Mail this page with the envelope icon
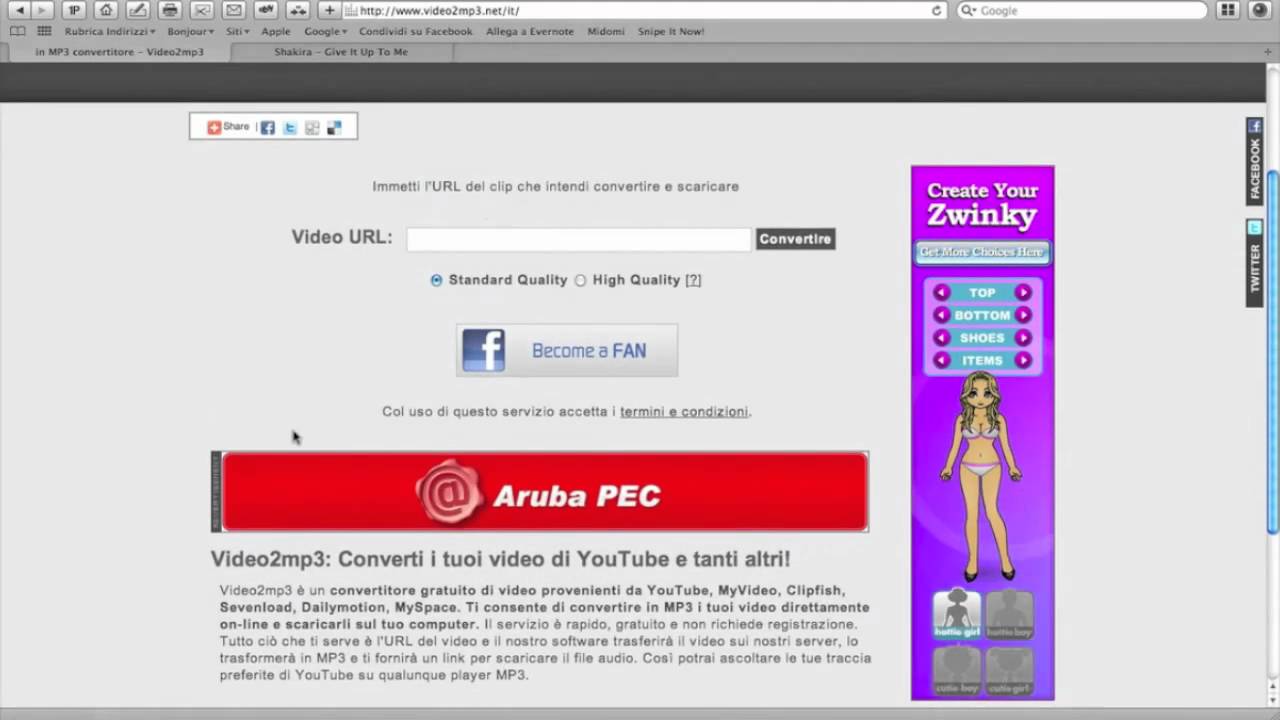 pyautogui.click(x=234, y=10)
